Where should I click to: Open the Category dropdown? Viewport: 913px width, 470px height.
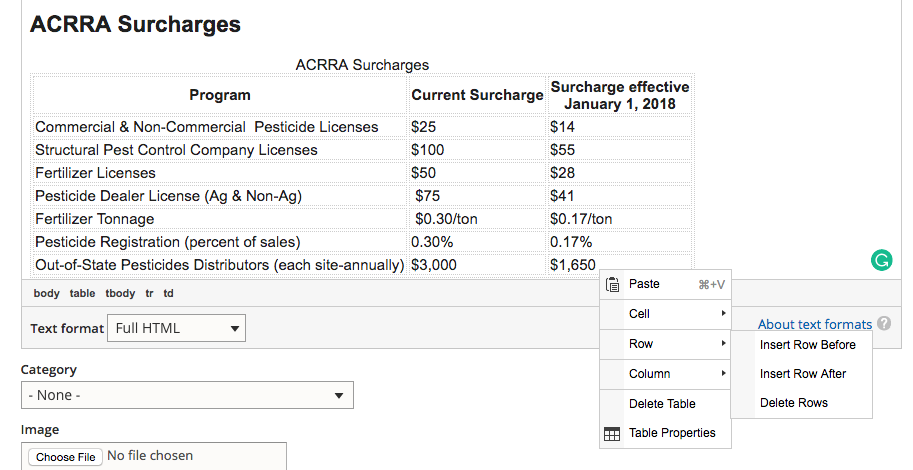(187, 395)
